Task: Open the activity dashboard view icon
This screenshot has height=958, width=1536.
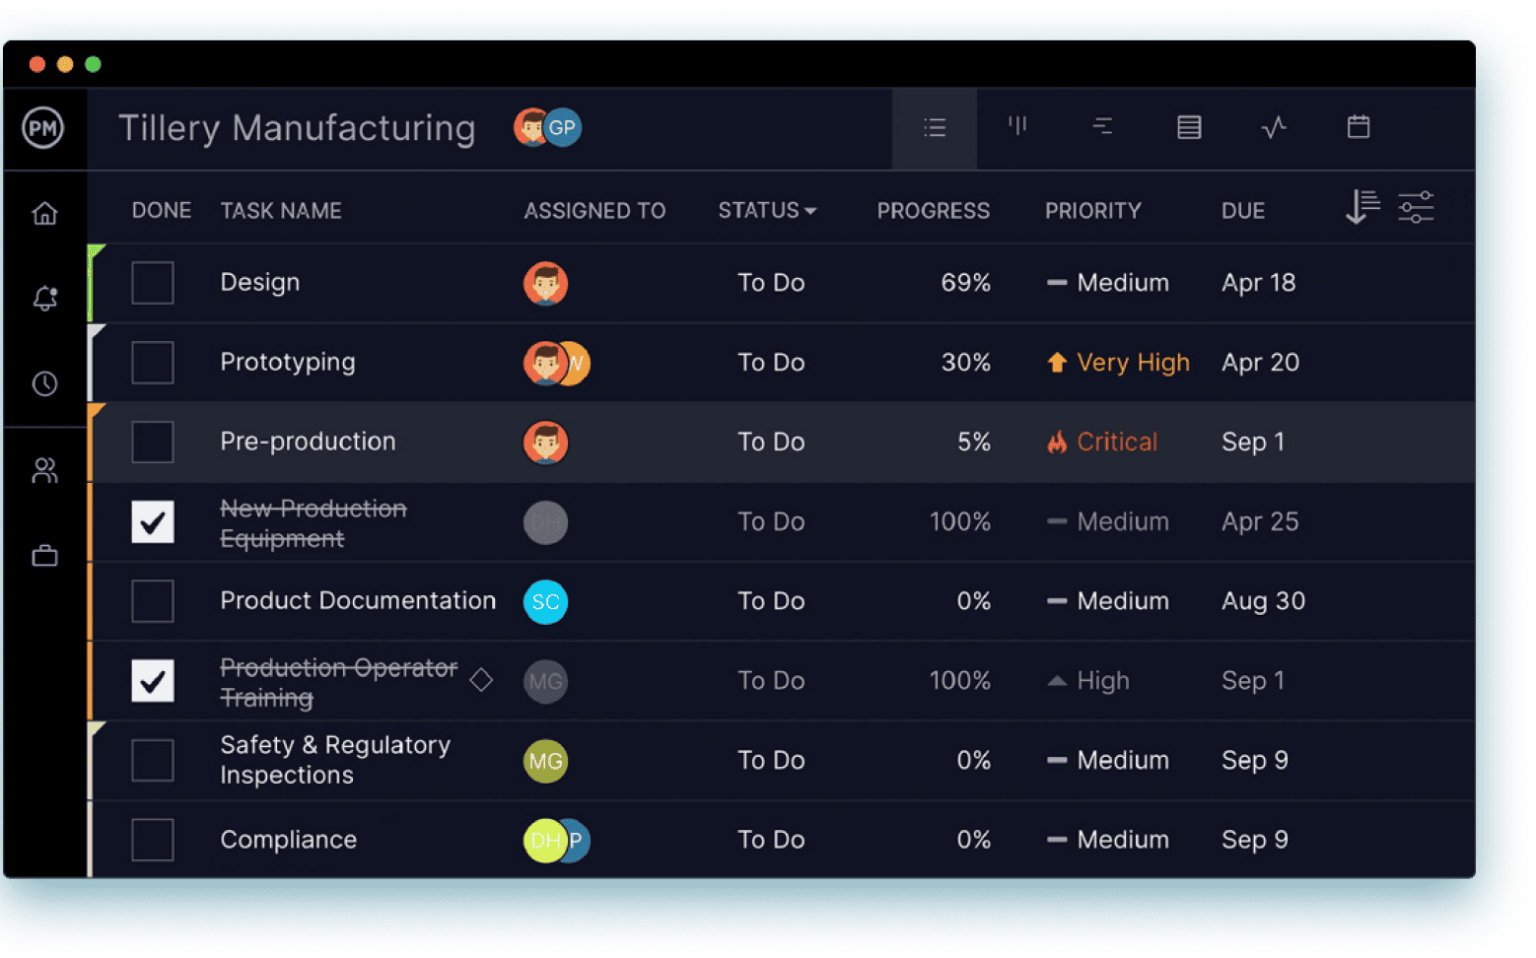Action: 1274,127
